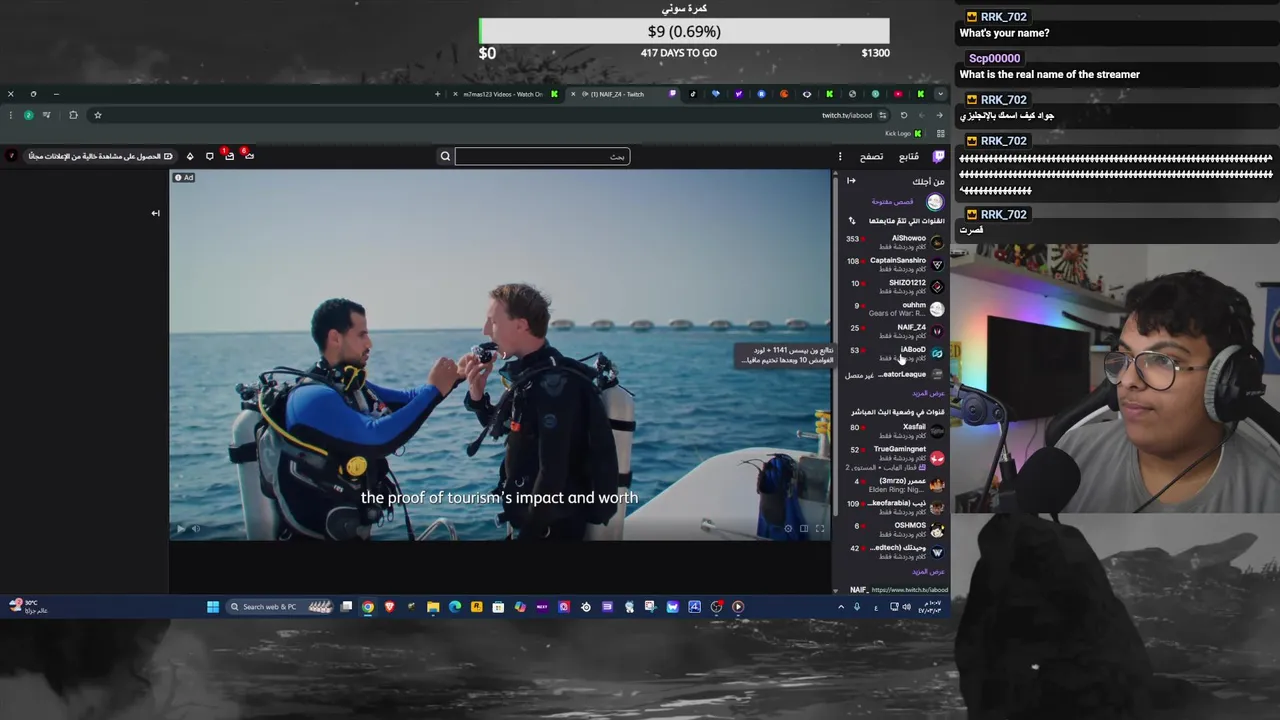Open the whispers chat bubble icon
Screen dimensions: 1280x720
(209, 156)
